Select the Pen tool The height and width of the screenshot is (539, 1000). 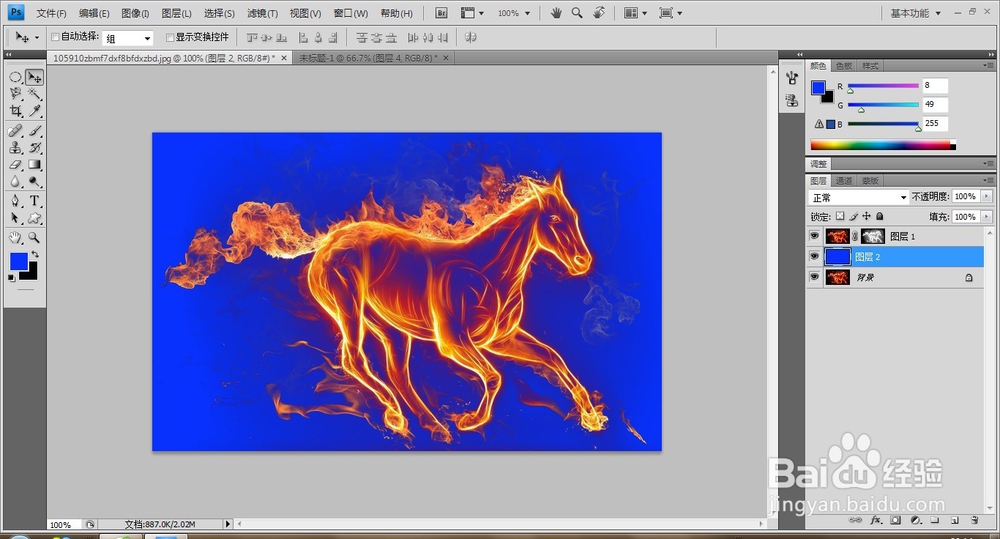[x=15, y=201]
